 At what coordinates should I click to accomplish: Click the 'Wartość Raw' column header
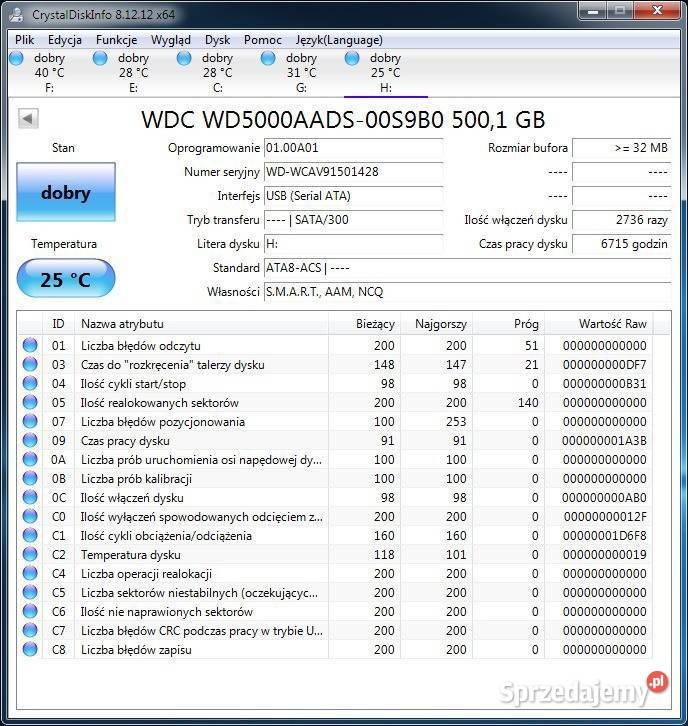[x=612, y=324]
